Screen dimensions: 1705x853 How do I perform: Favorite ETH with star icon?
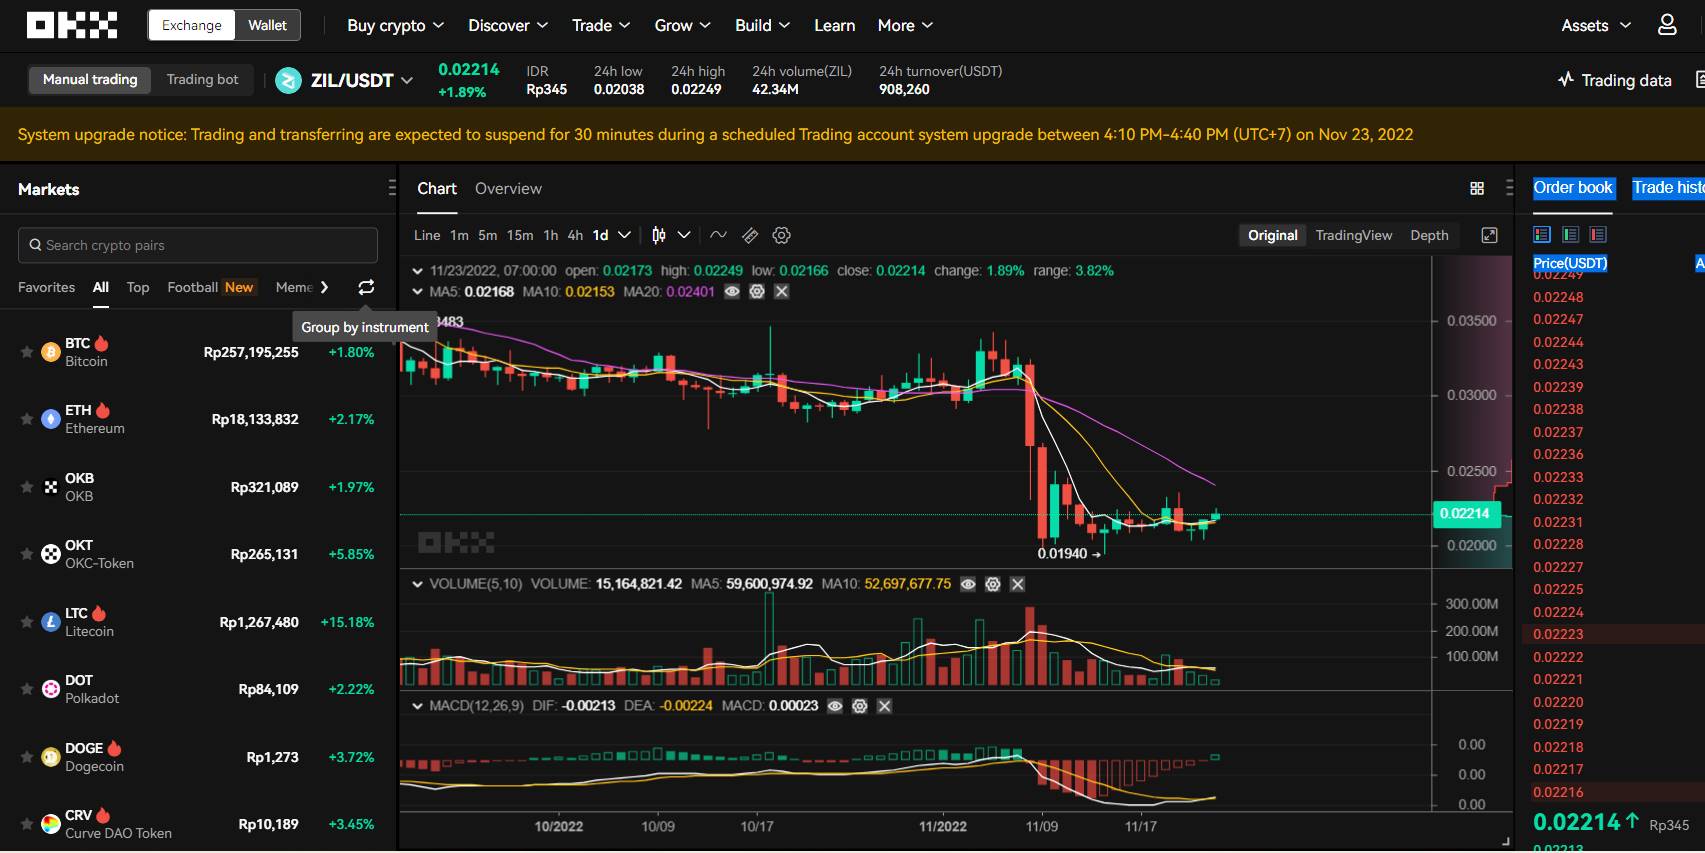[27, 419]
